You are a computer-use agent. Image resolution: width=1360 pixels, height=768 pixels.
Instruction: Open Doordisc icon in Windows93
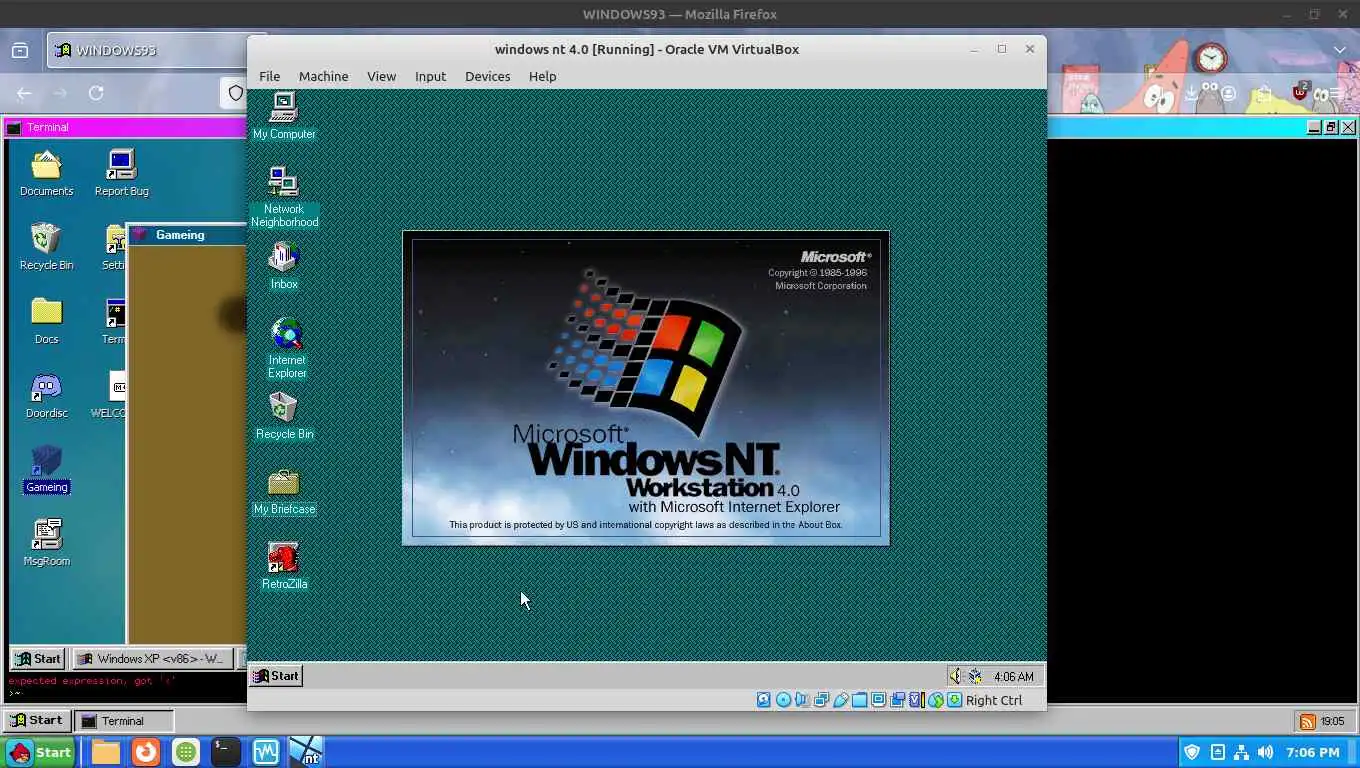click(46, 395)
